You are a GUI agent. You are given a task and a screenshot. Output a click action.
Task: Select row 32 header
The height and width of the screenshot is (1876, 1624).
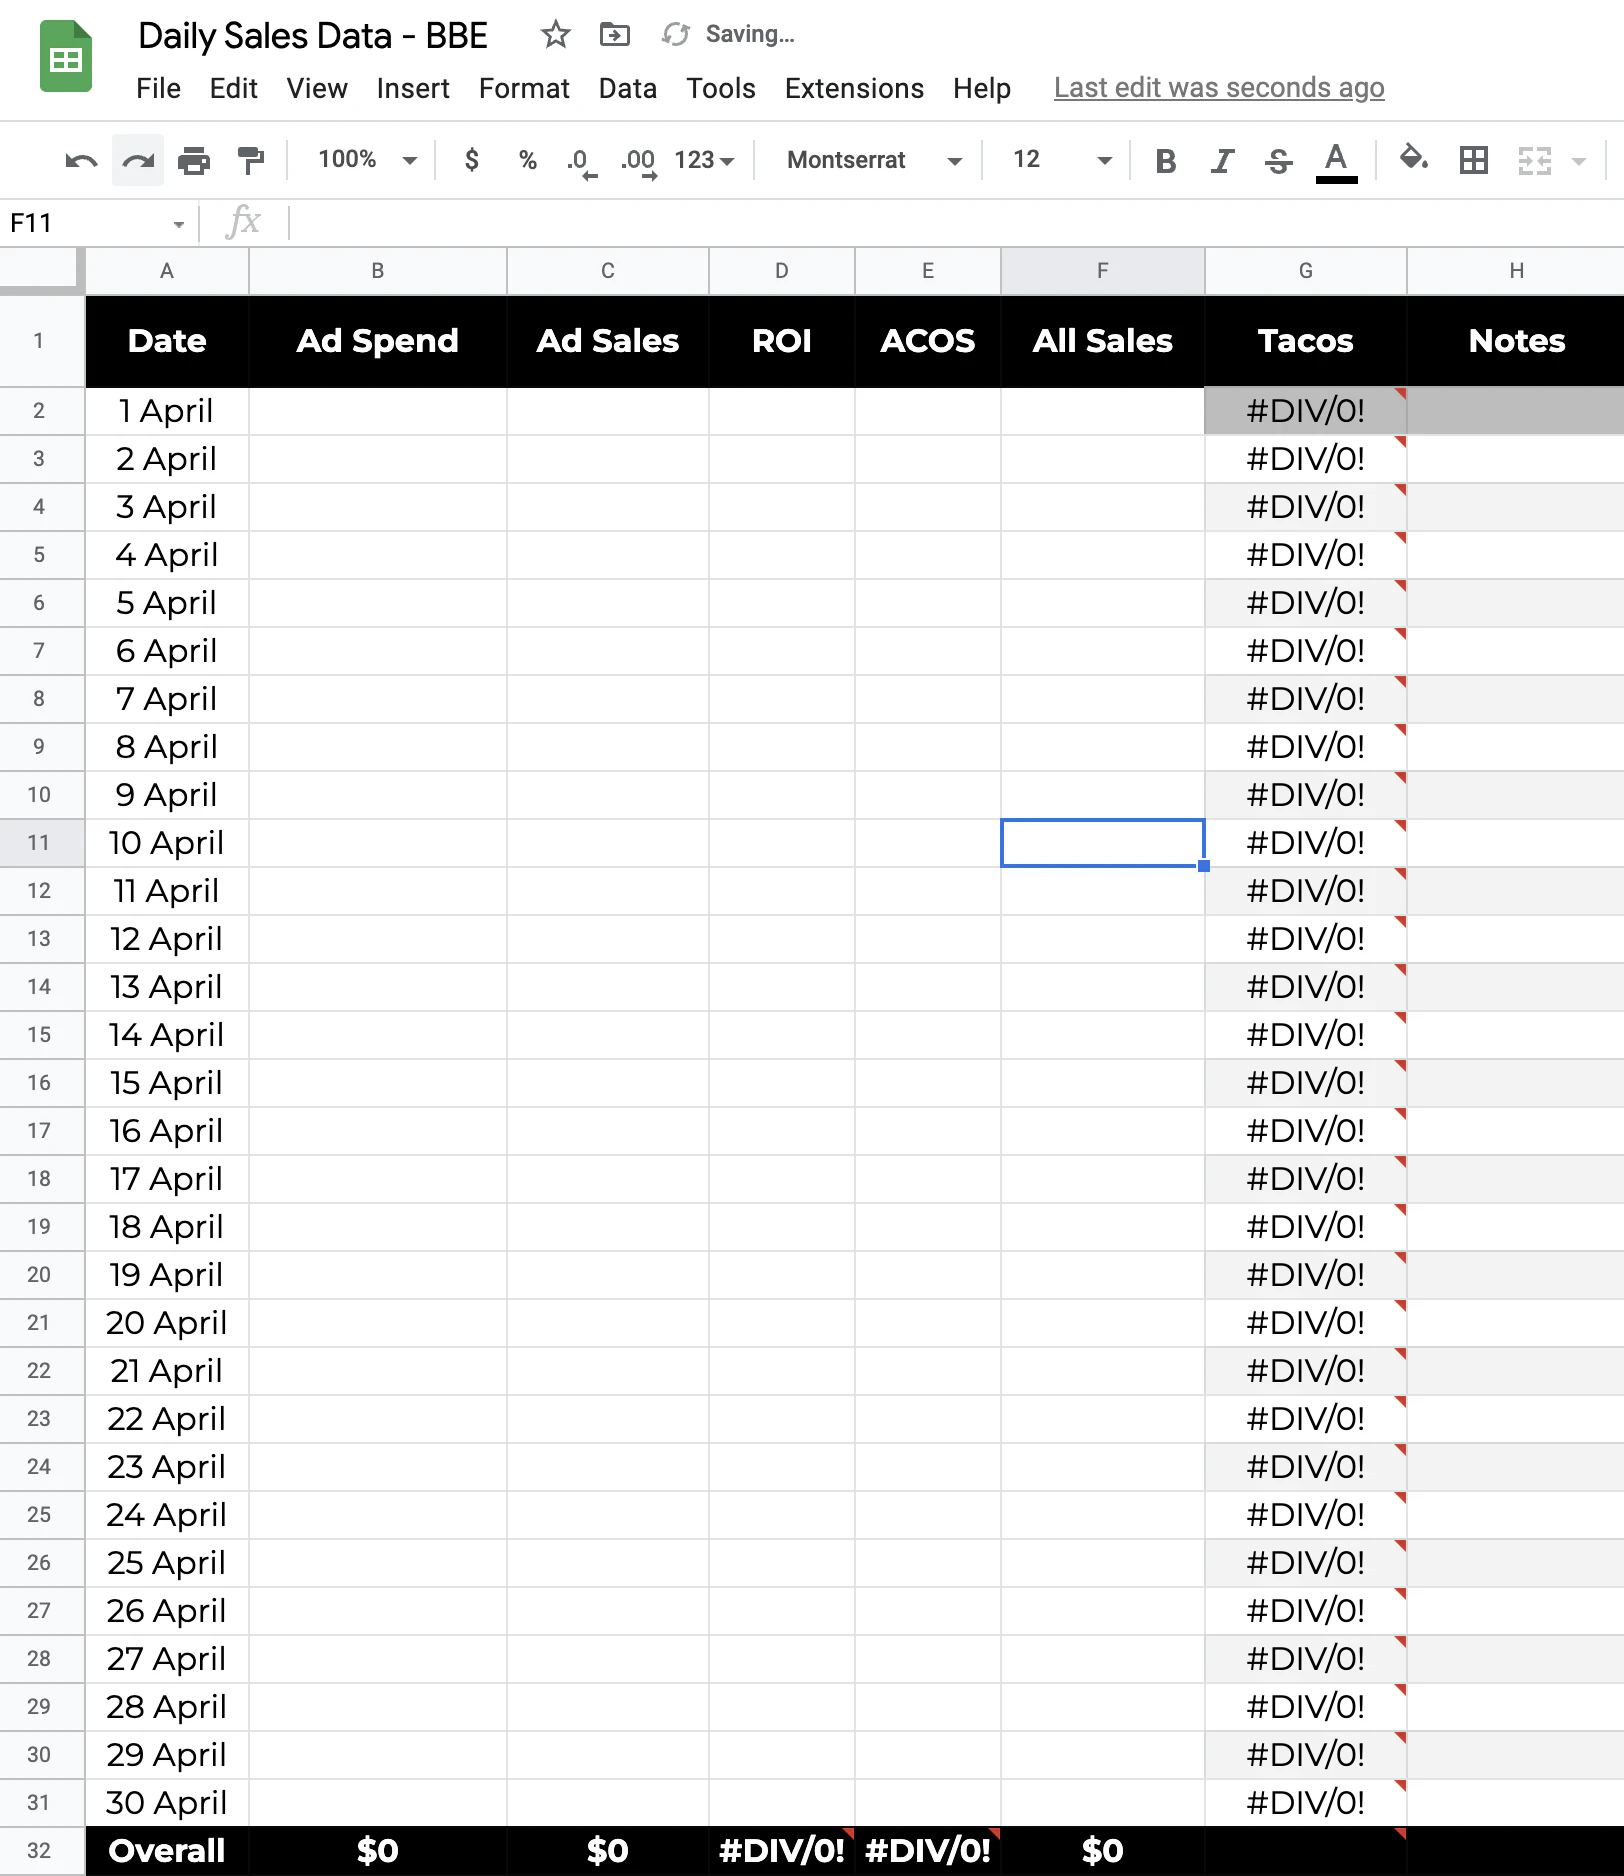40,1851
